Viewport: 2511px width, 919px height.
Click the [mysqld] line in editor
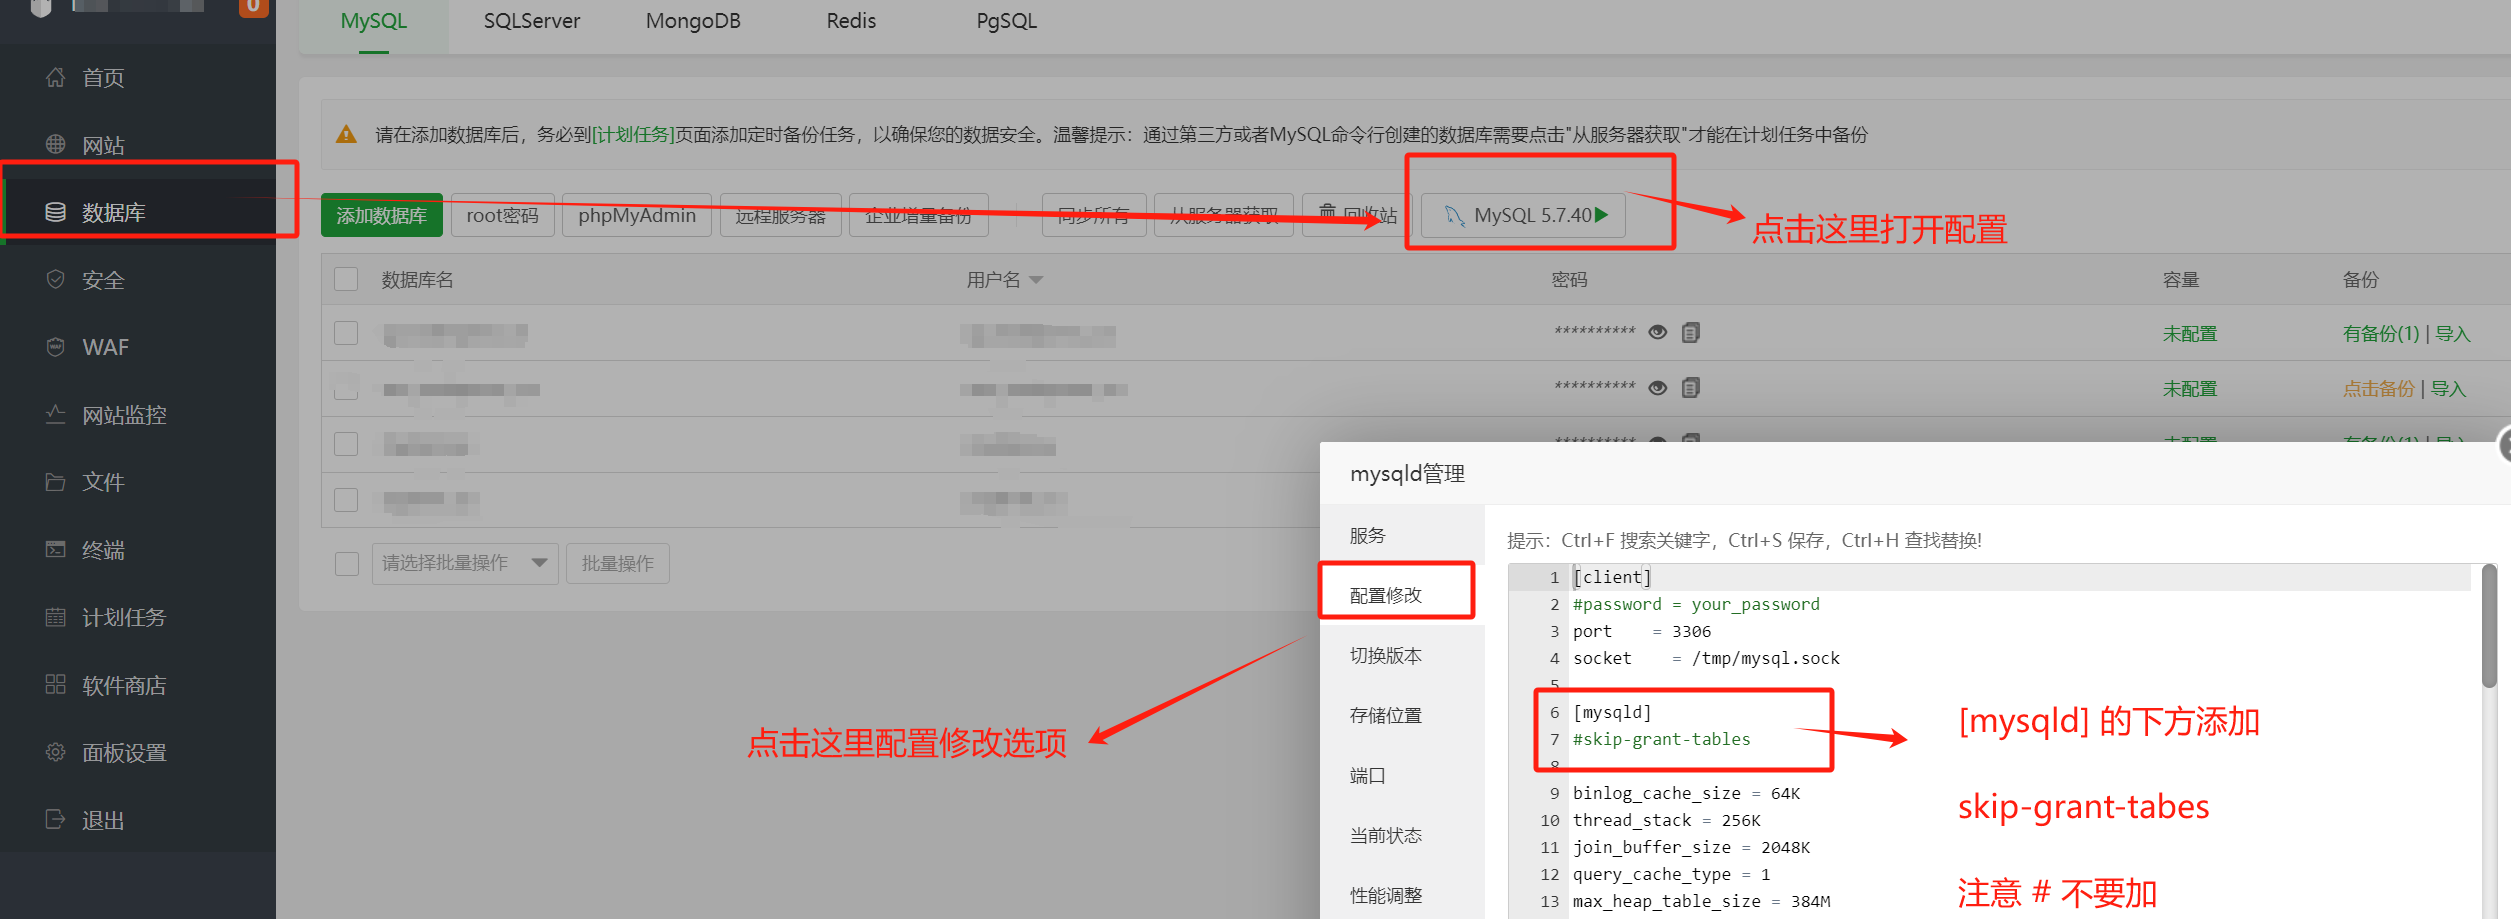pos(1612,712)
